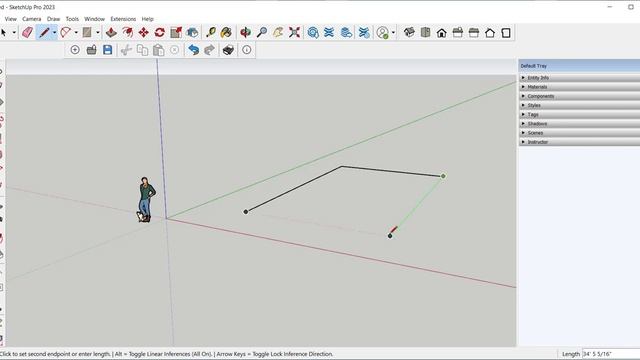Select the Offset tool
Image resolution: width=640 pixels, height=360 pixels.
click(x=127, y=32)
